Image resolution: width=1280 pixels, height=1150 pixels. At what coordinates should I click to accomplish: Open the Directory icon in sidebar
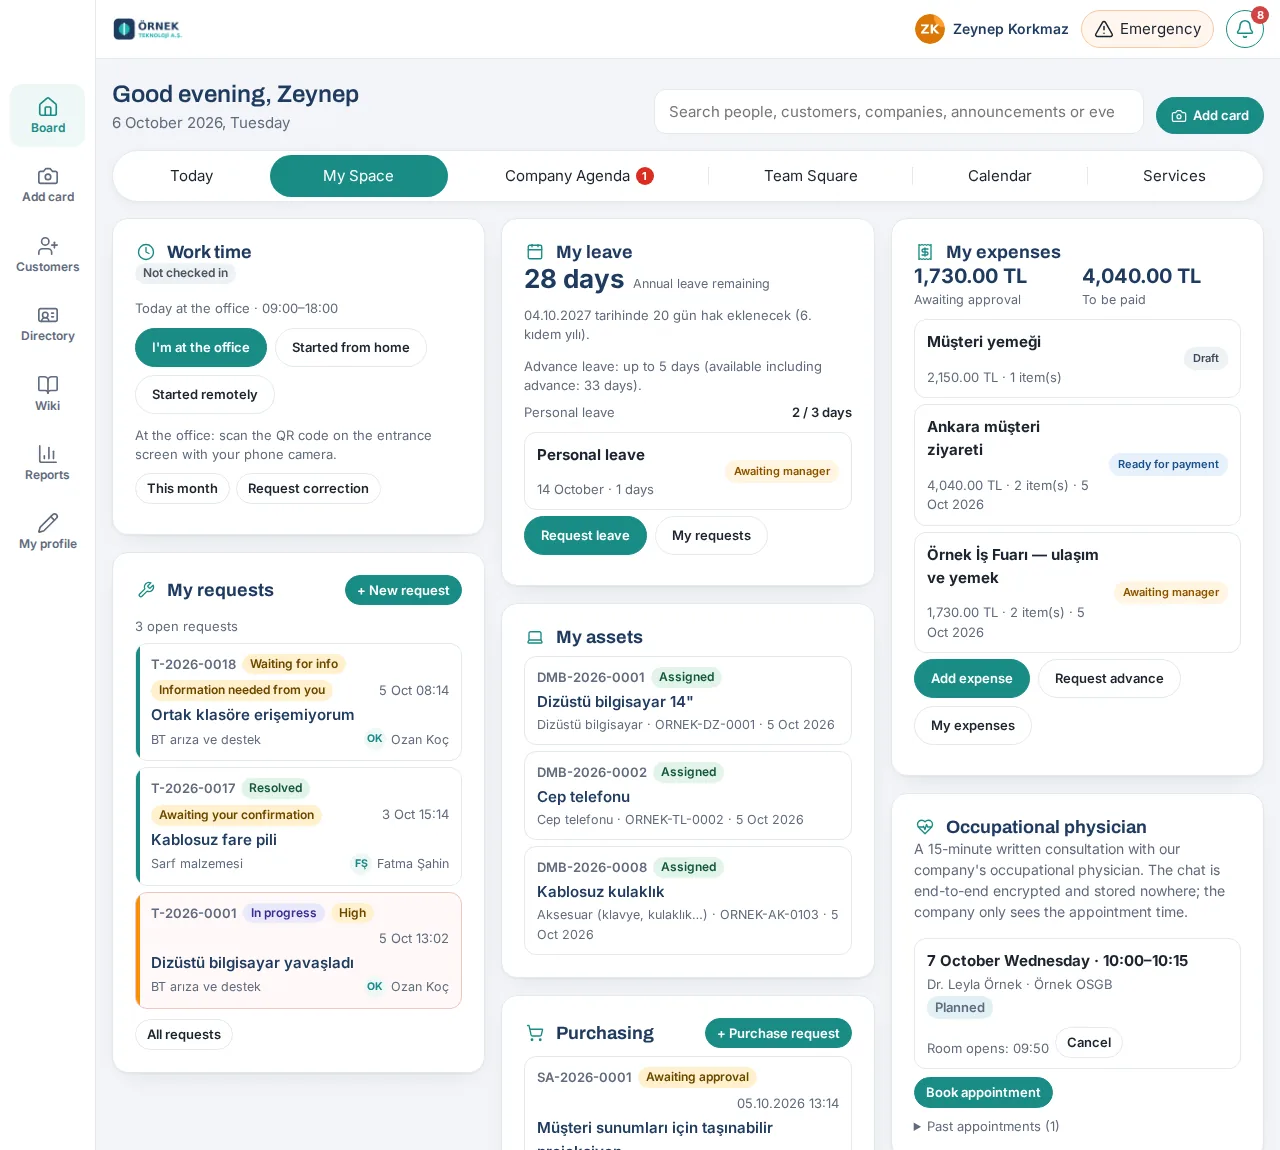tap(47, 315)
